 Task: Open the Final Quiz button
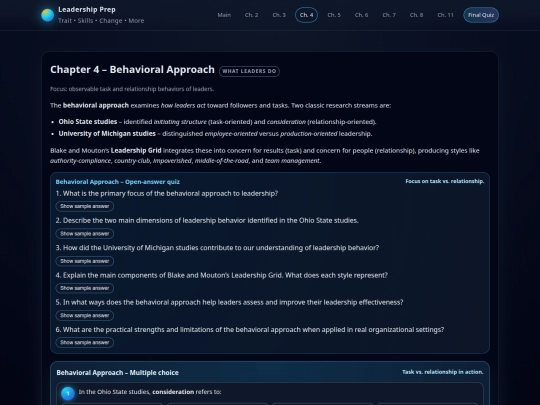coord(481,15)
